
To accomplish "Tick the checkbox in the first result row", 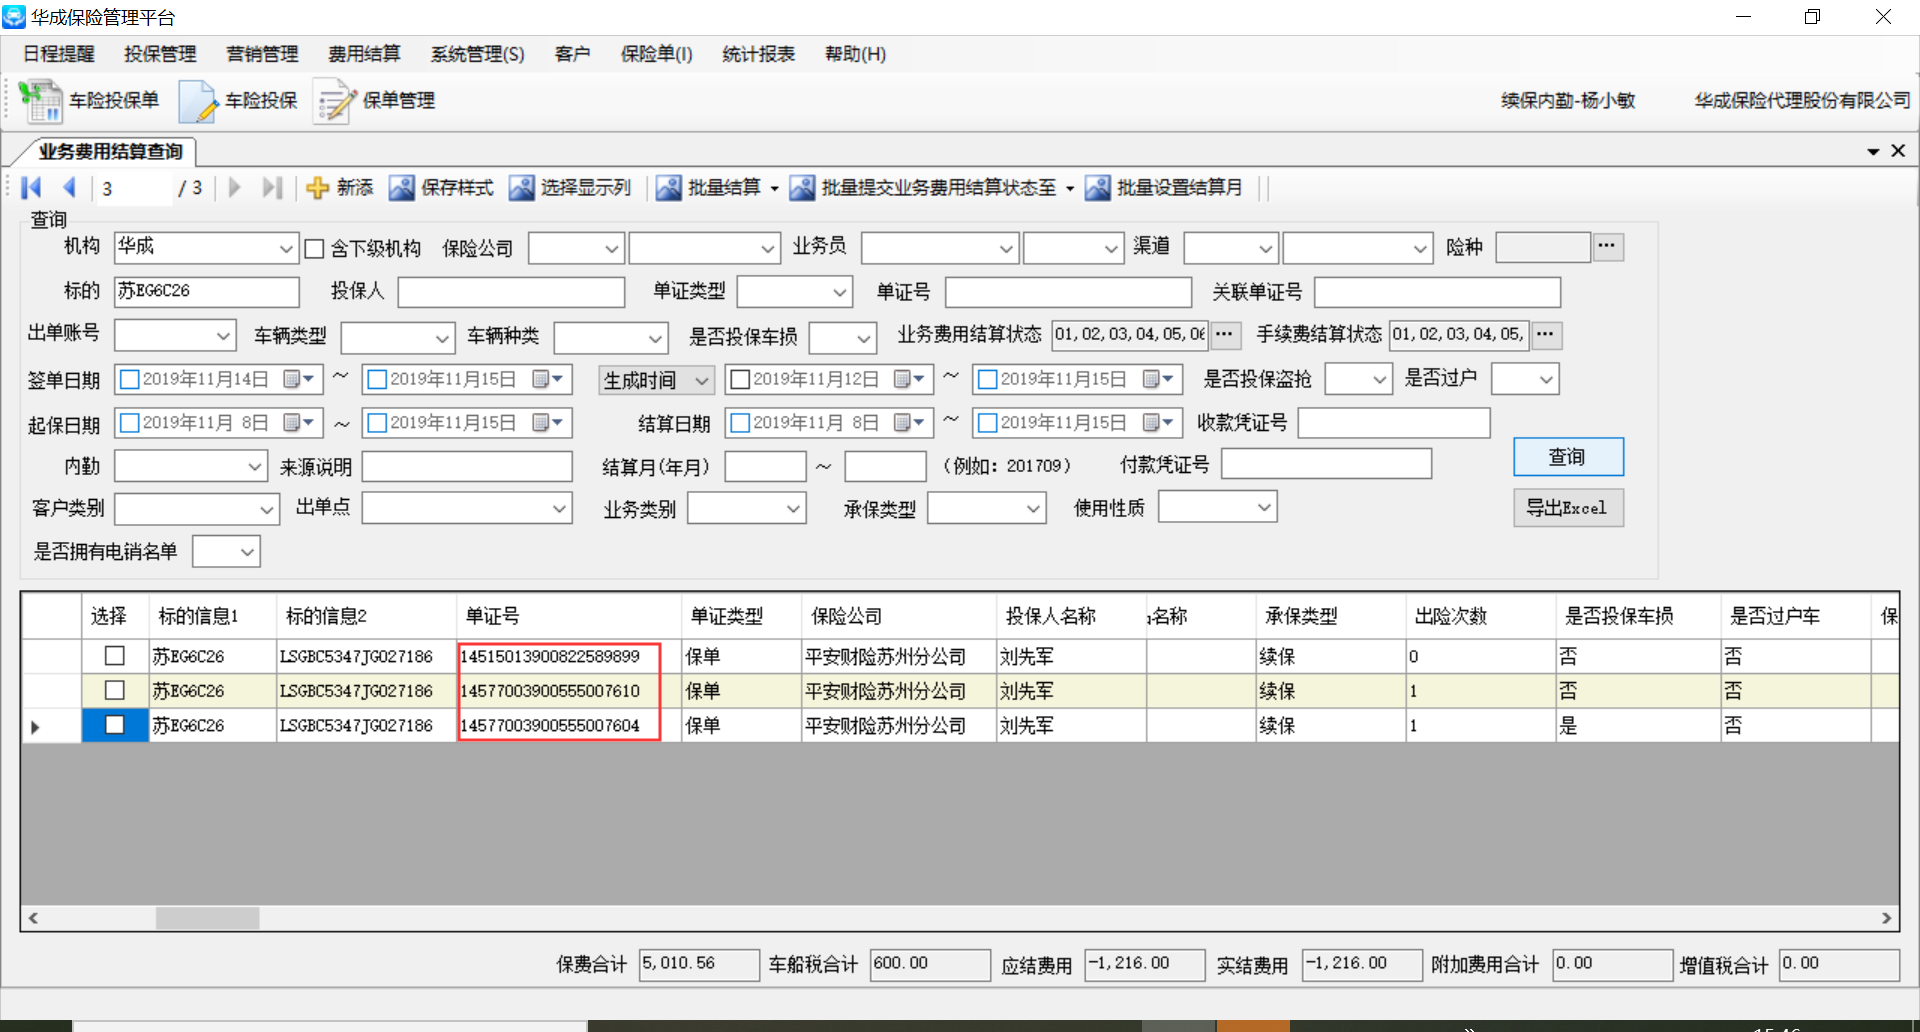I will (115, 656).
